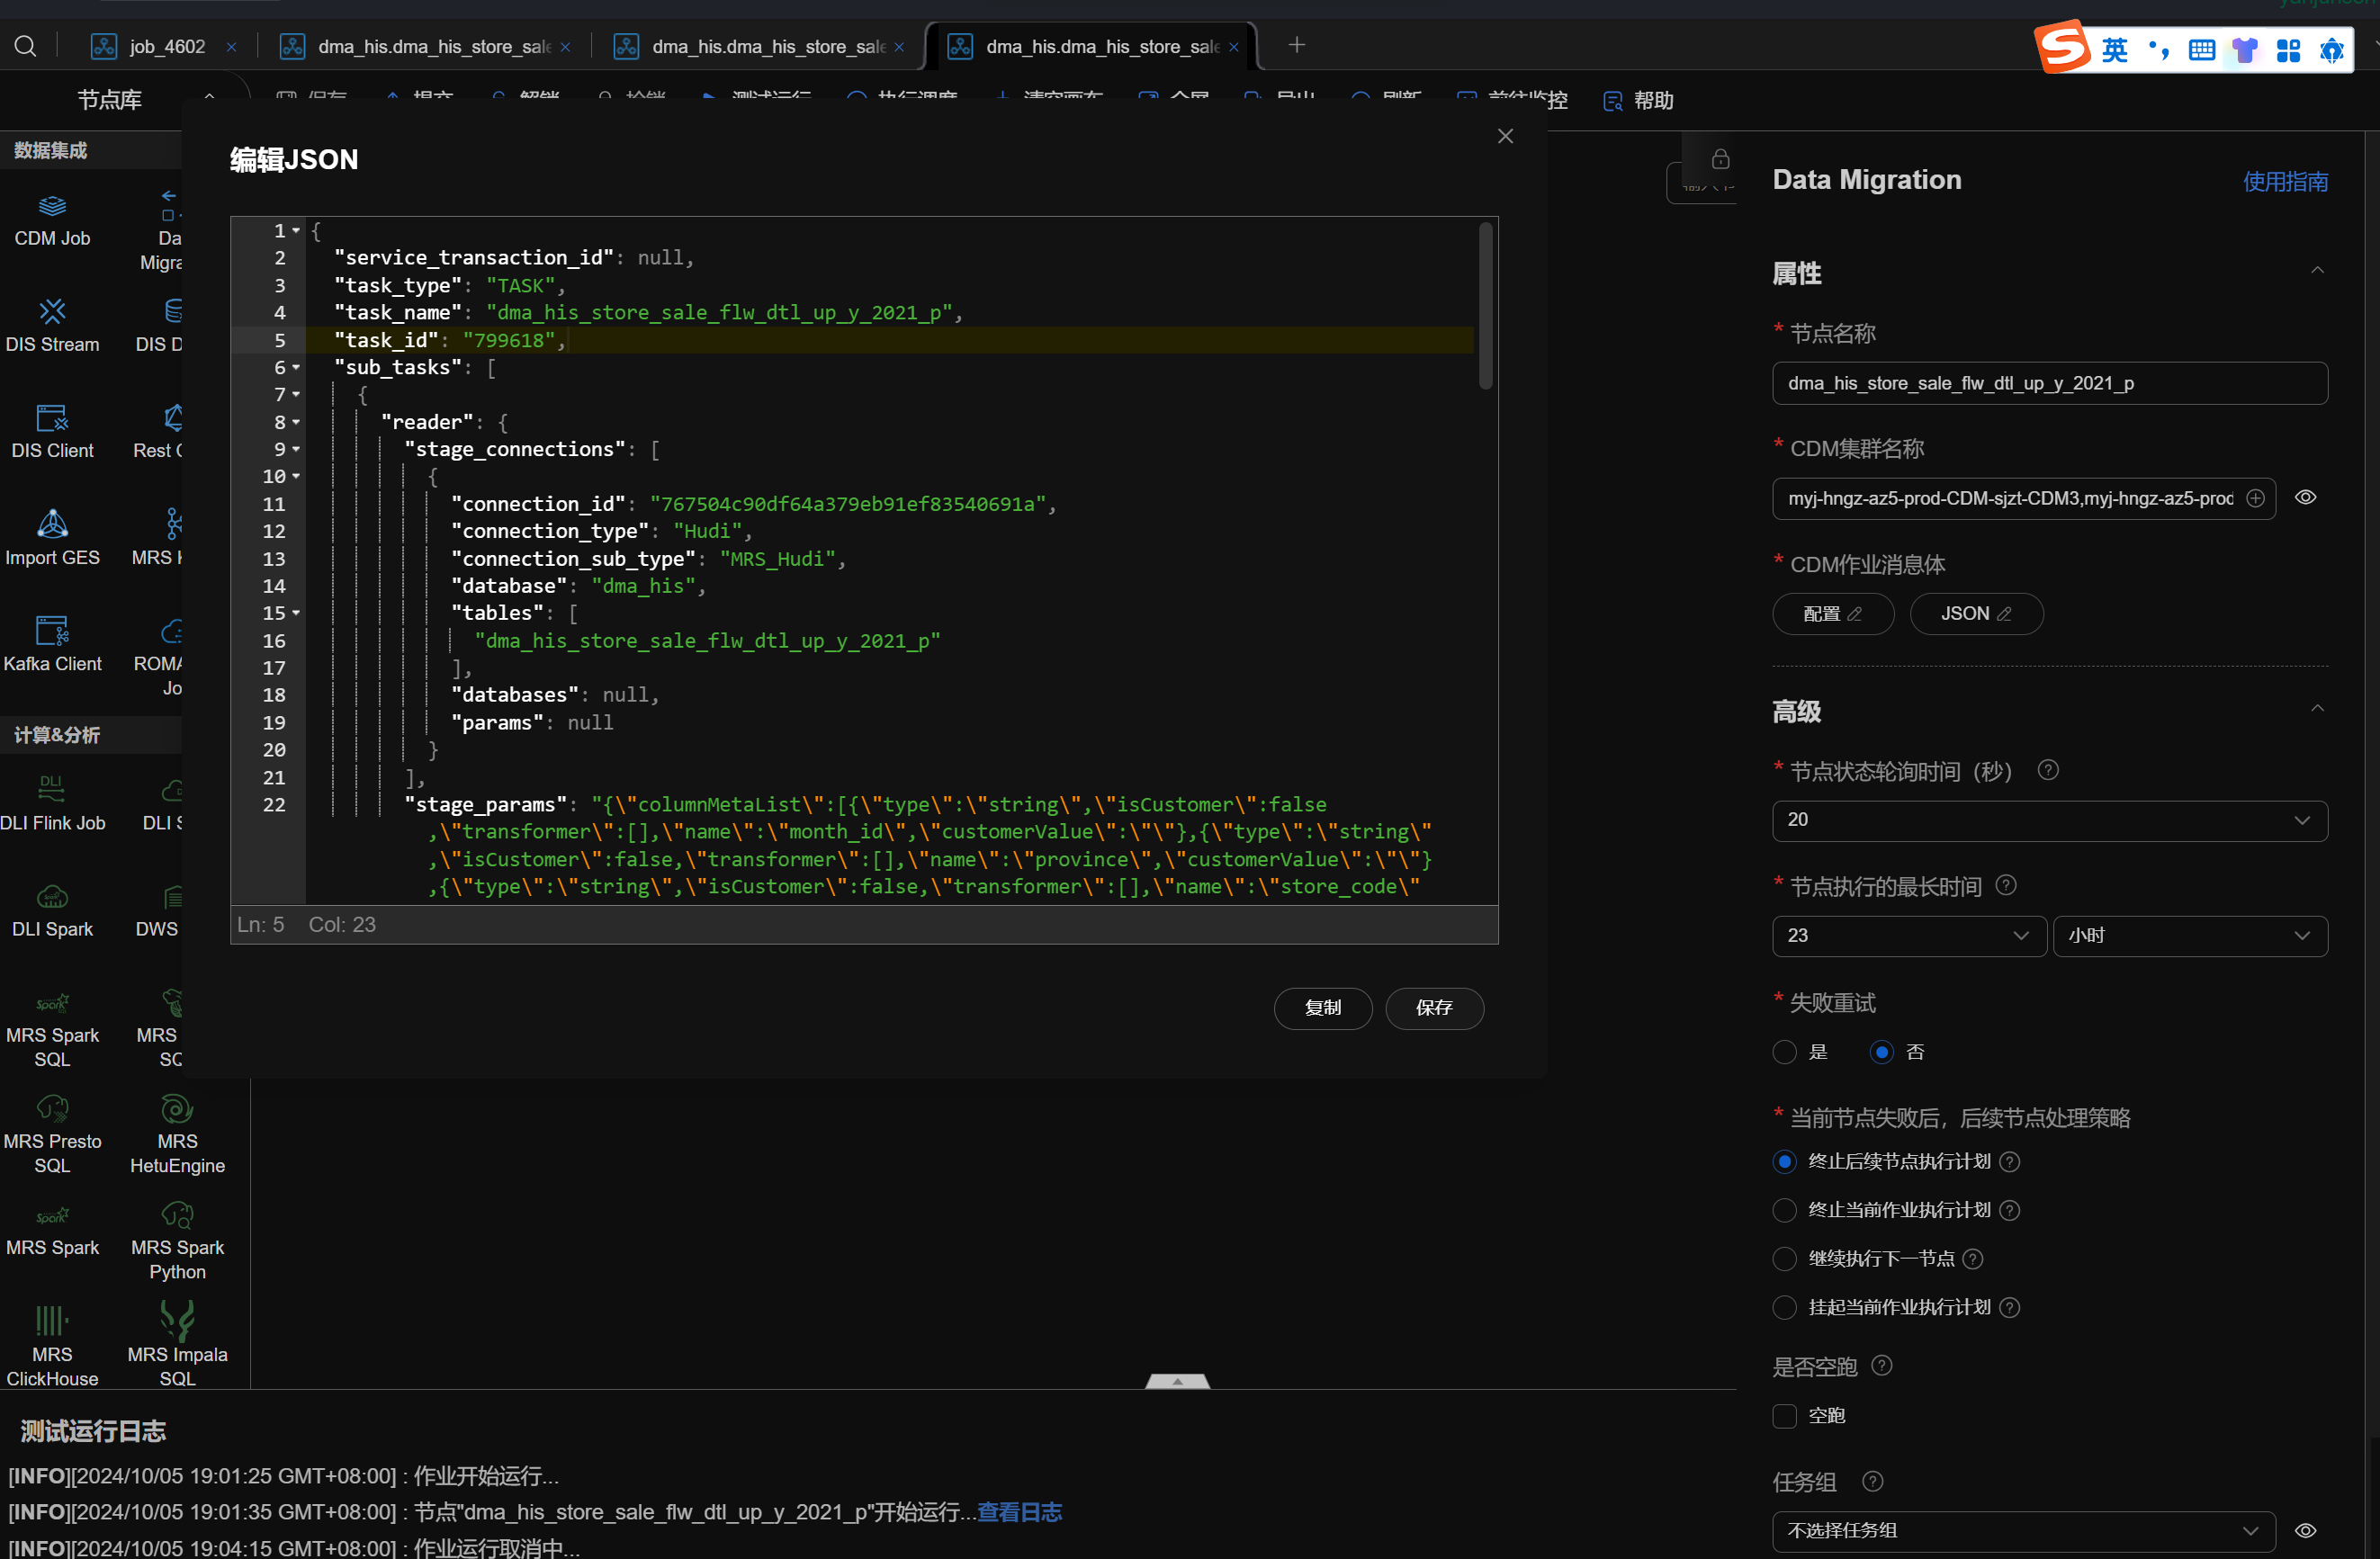The width and height of the screenshot is (2380, 1559).
Task: Select 挂起当前作业执行计划 radio option
Action: pos(1784,1308)
